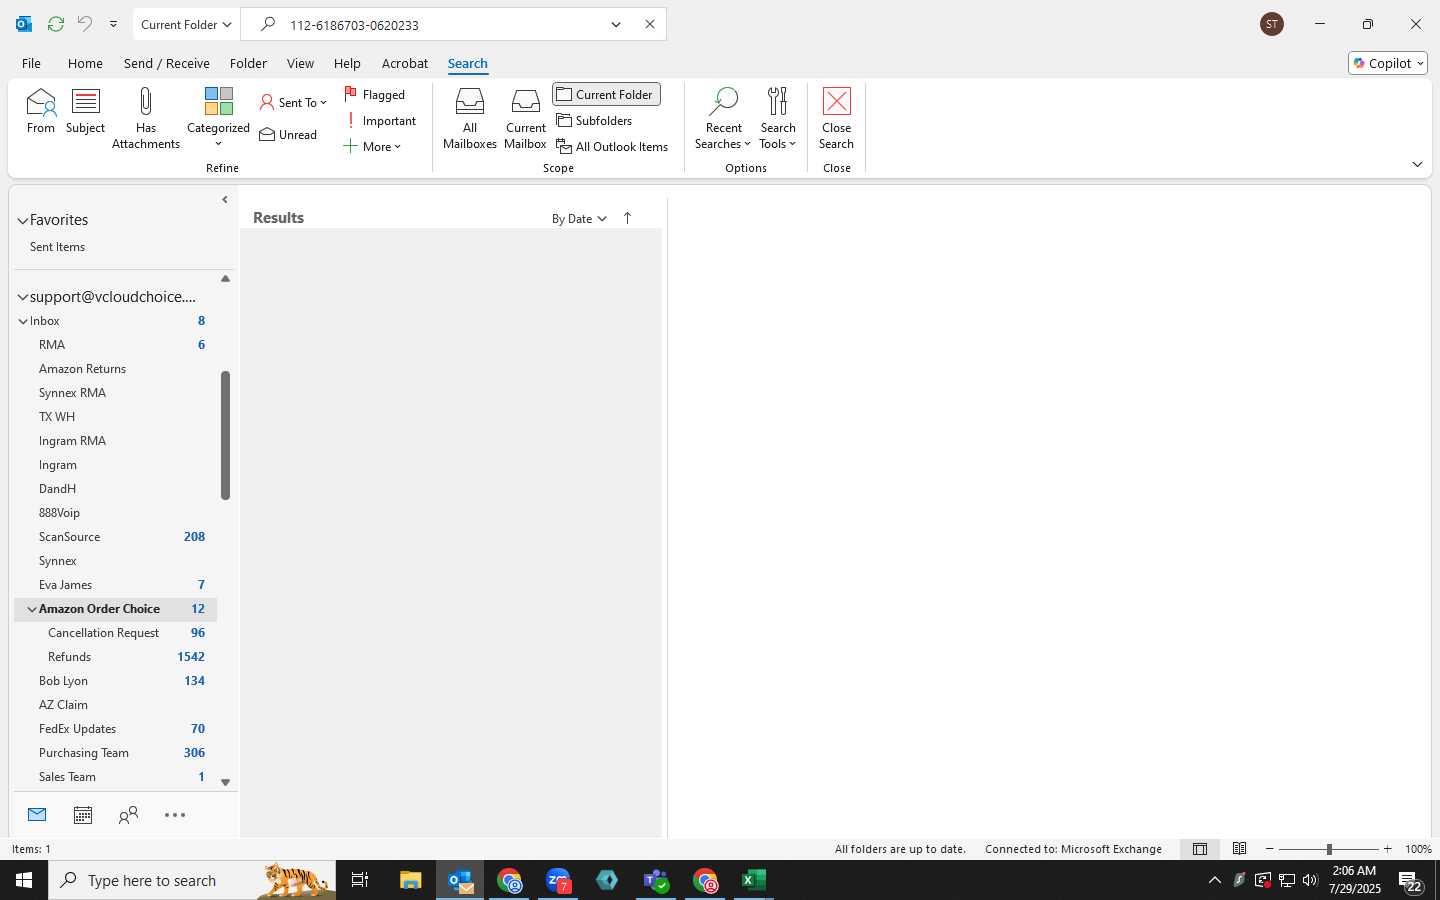The image size is (1440, 900).
Task: Select Sent Items in Favorites
Action: 57,247
